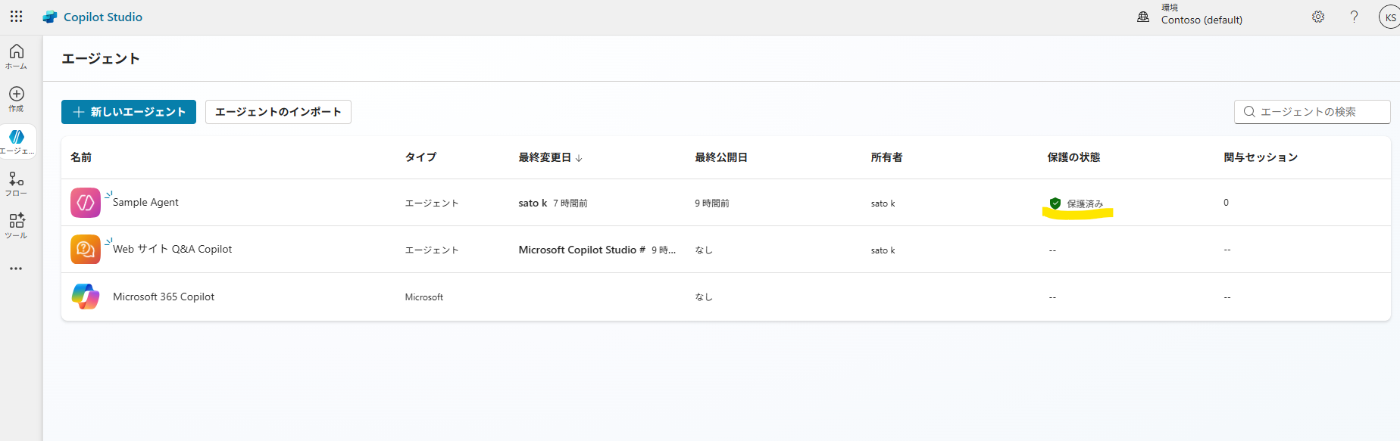The width and height of the screenshot is (1400, 441).
Task: Click the Sample Agent type cell エージェント
Action: (x=431, y=203)
